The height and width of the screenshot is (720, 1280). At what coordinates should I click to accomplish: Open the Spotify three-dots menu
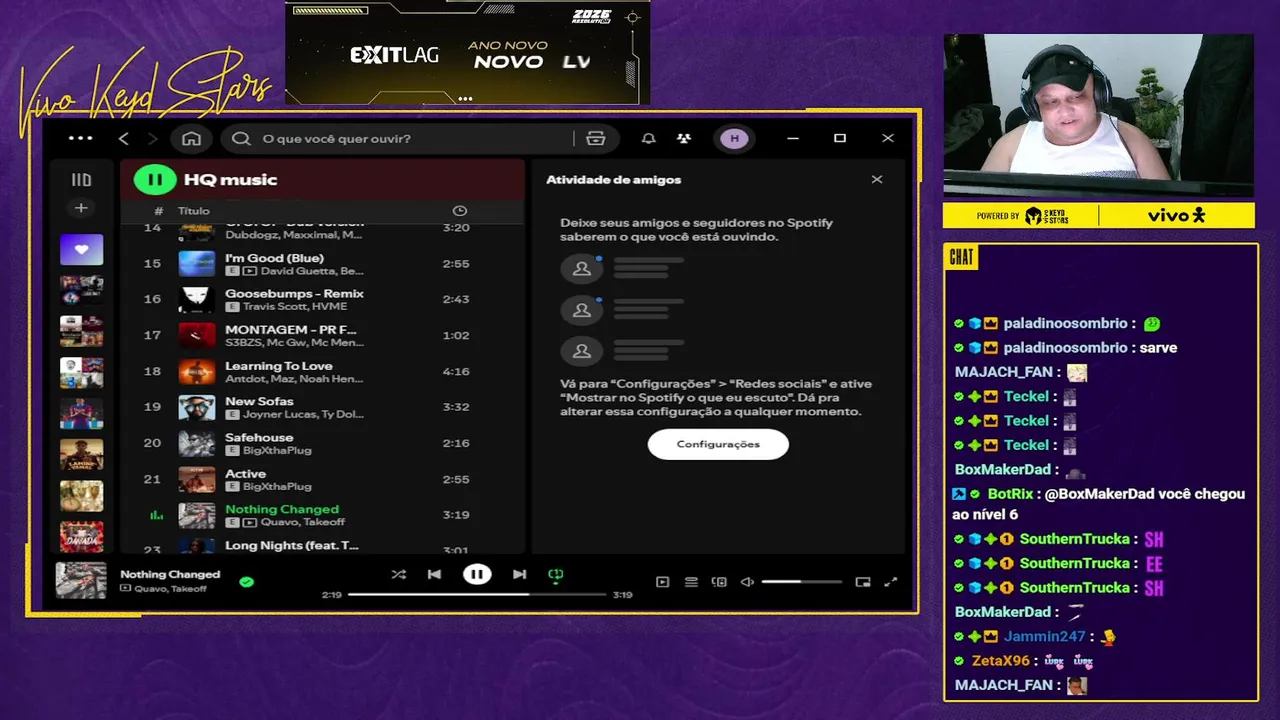tap(80, 138)
